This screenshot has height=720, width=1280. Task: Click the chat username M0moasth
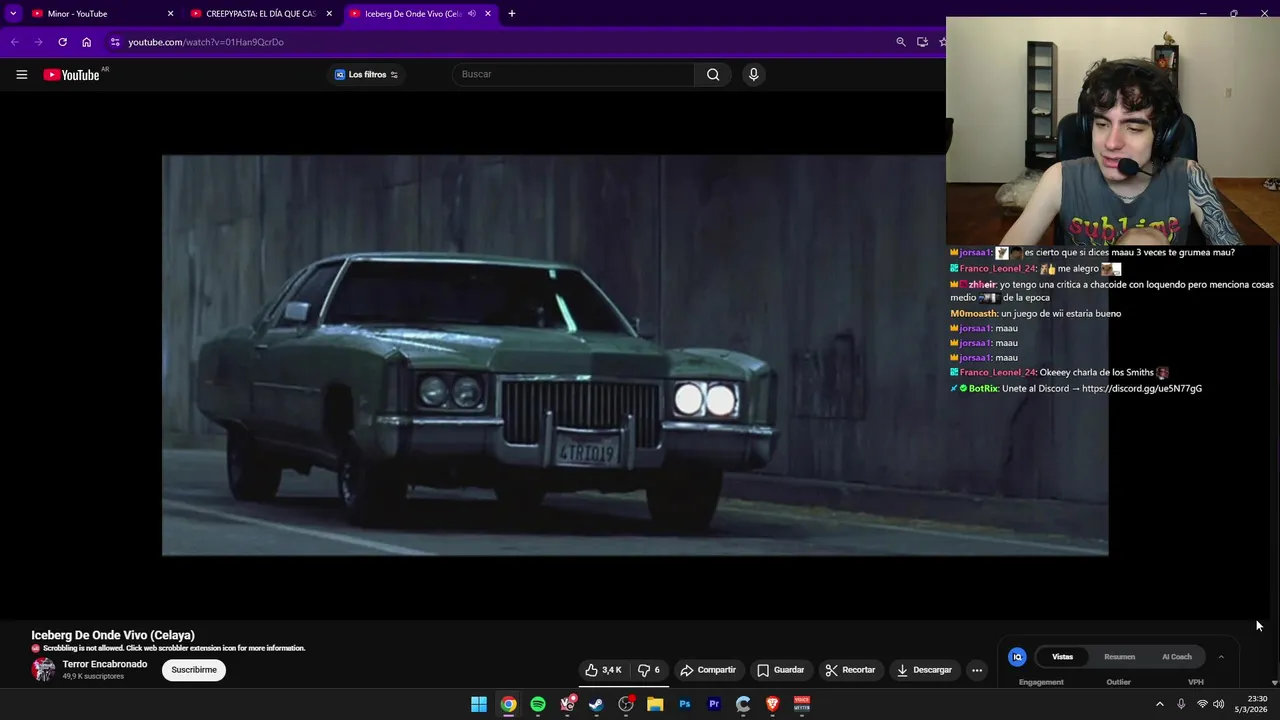[x=974, y=313]
